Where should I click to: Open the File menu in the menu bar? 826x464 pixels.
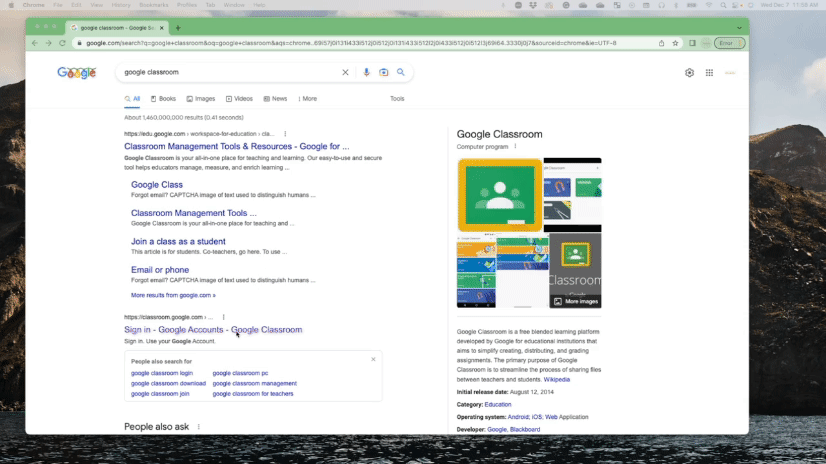[57, 5]
